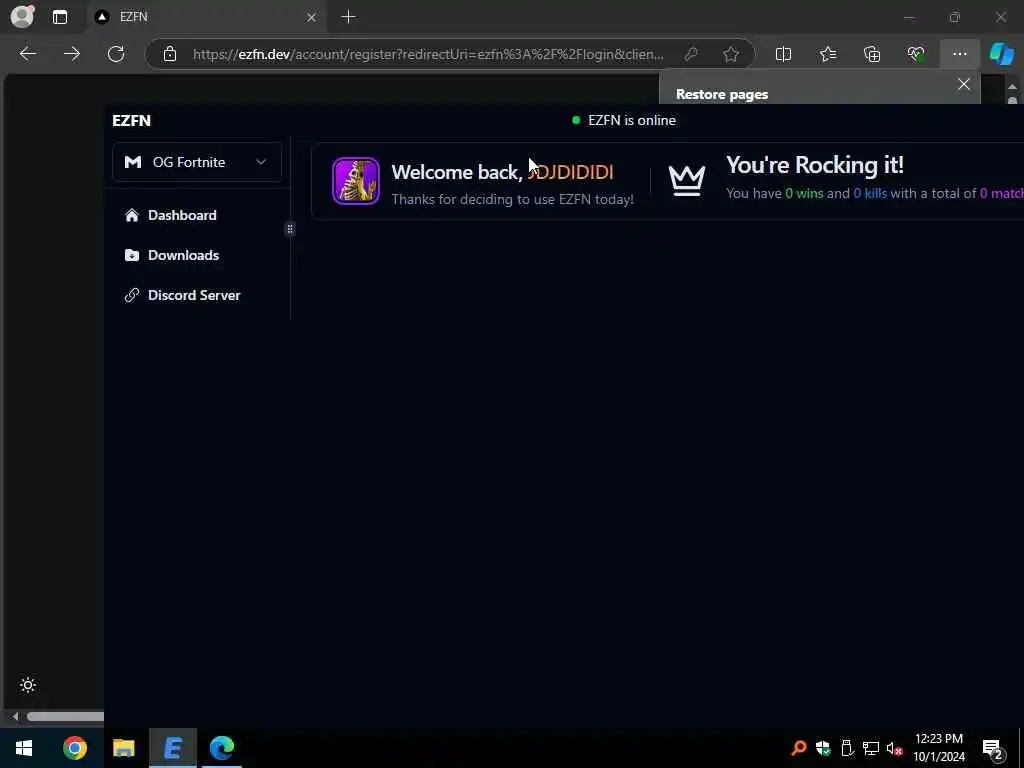The height and width of the screenshot is (768, 1024).
Task: Open Browser essentials heart icon
Action: point(916,54)
